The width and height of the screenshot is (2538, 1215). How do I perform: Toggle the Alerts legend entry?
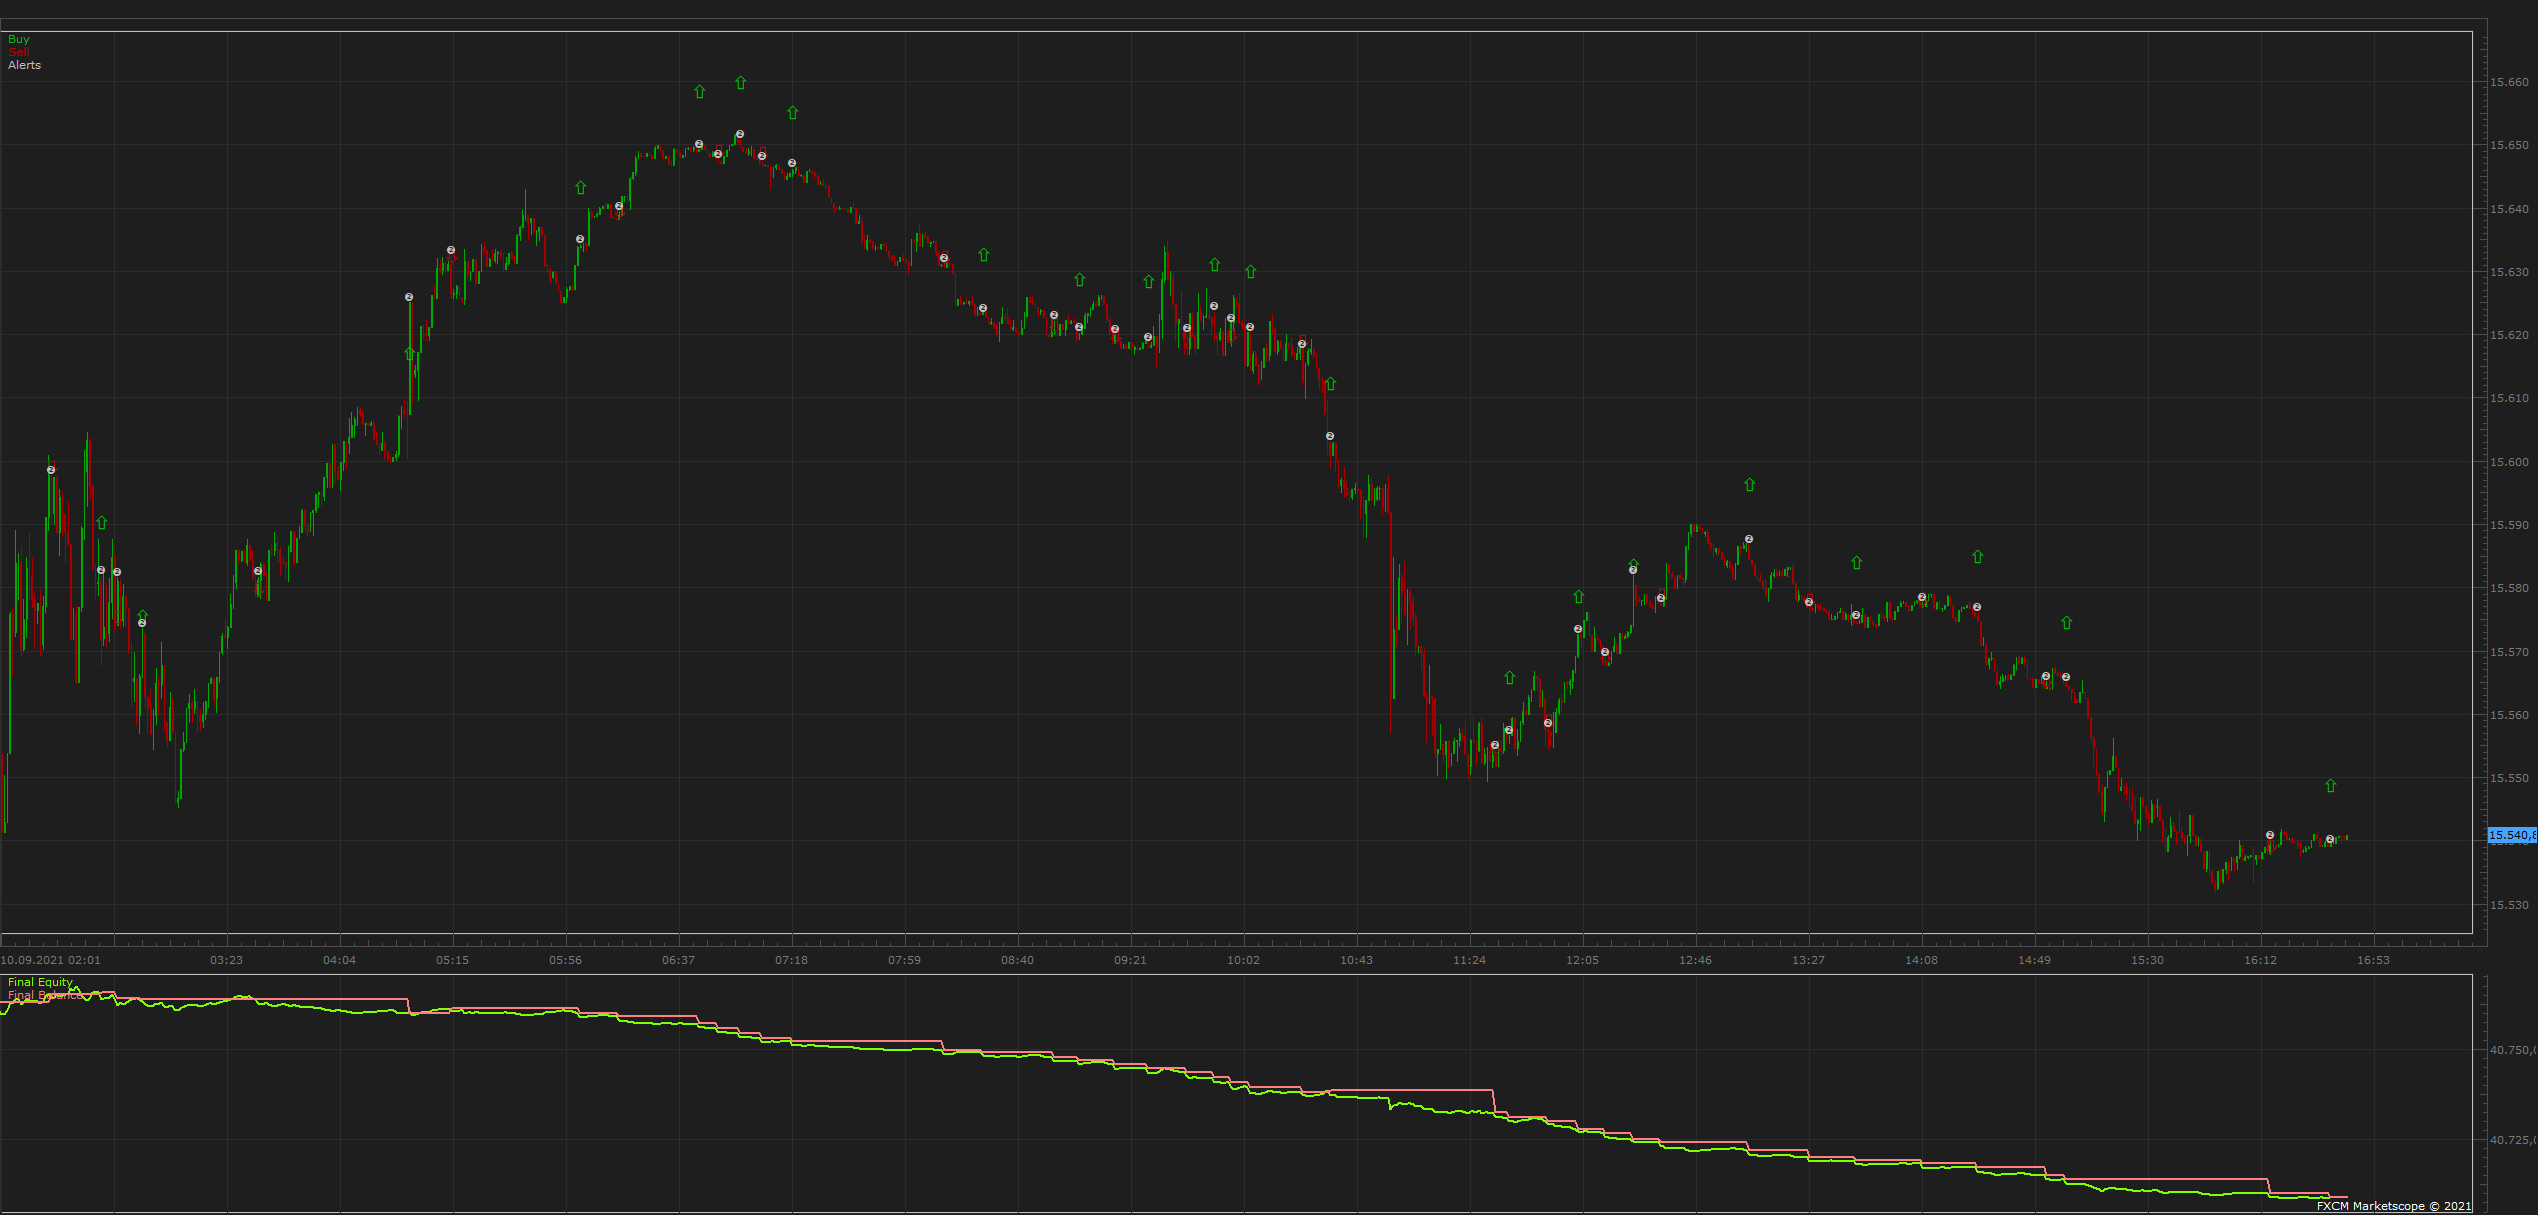[25, 65]
